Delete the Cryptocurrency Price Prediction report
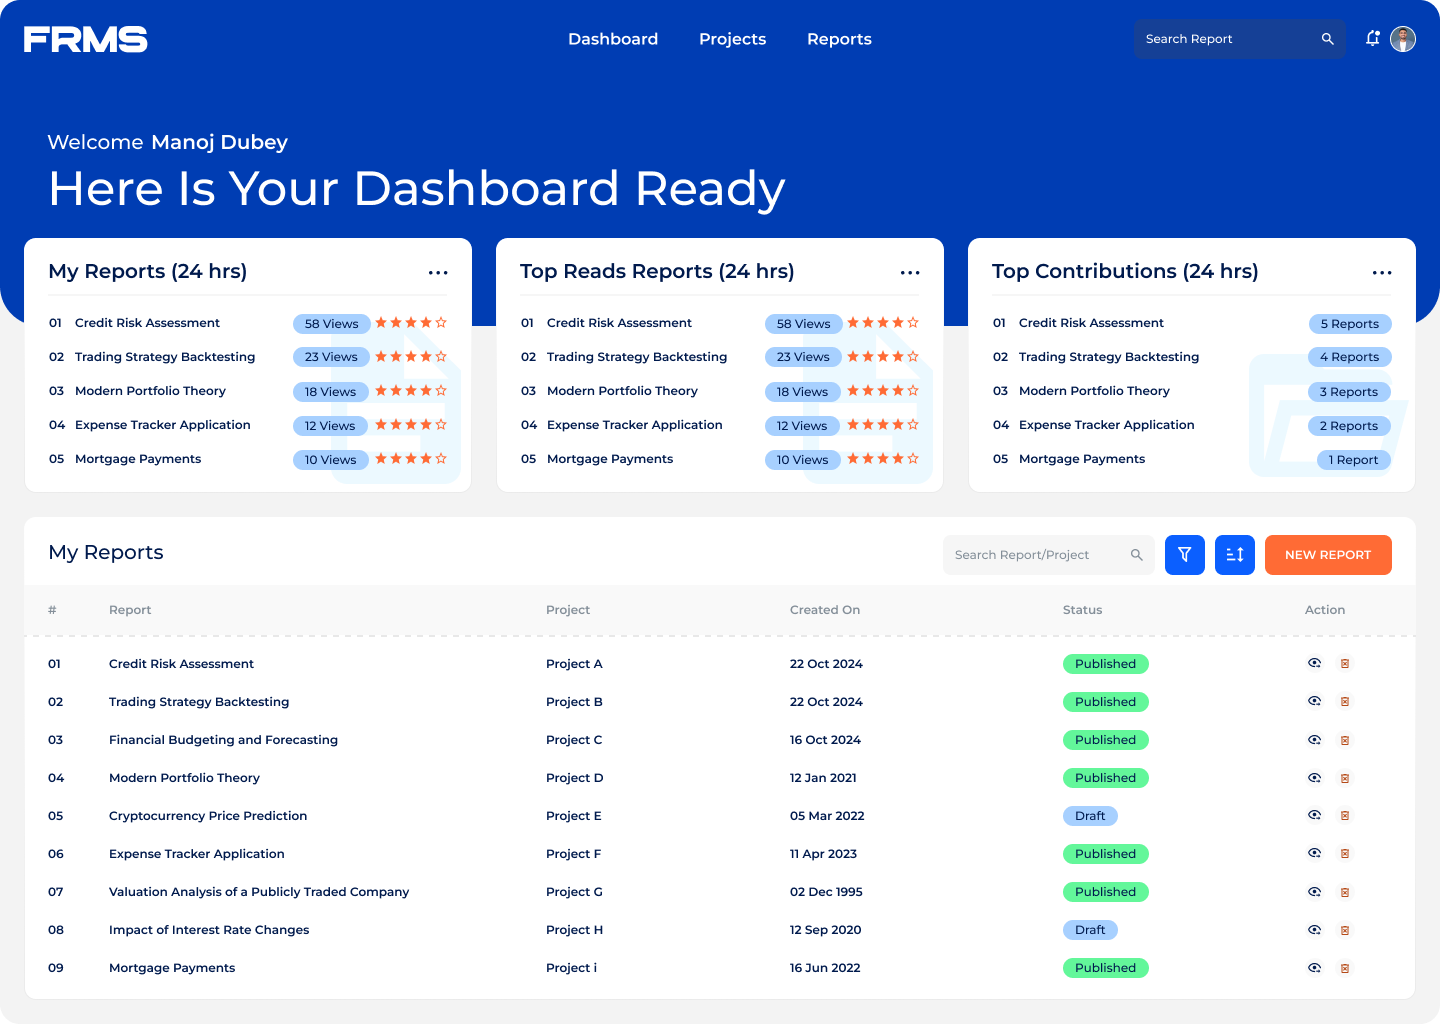The image size is (1440, 1024). [x=1345, y=816]
